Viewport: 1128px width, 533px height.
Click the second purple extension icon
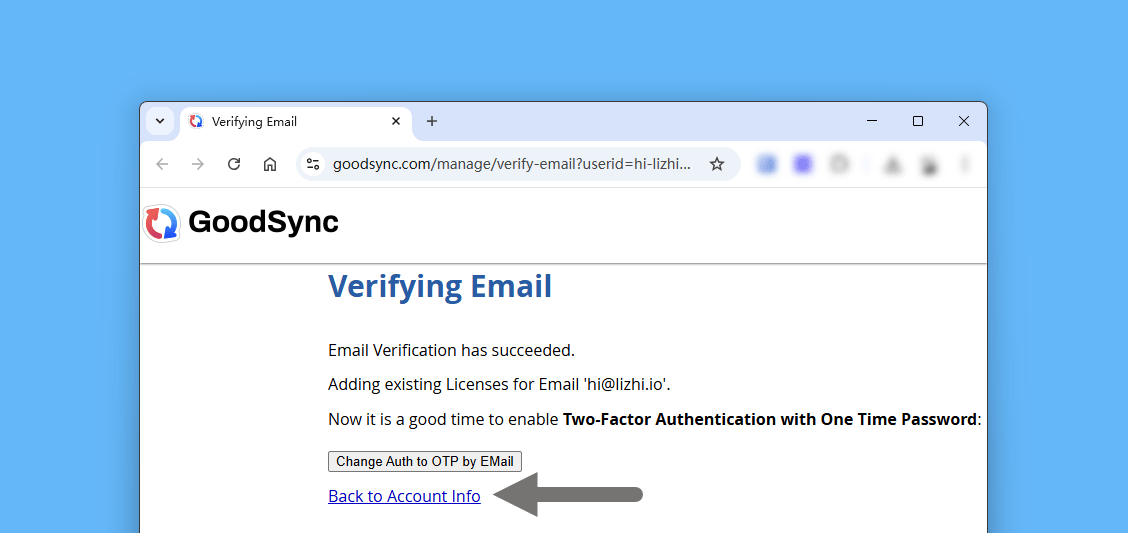click(x=803, y=164)
